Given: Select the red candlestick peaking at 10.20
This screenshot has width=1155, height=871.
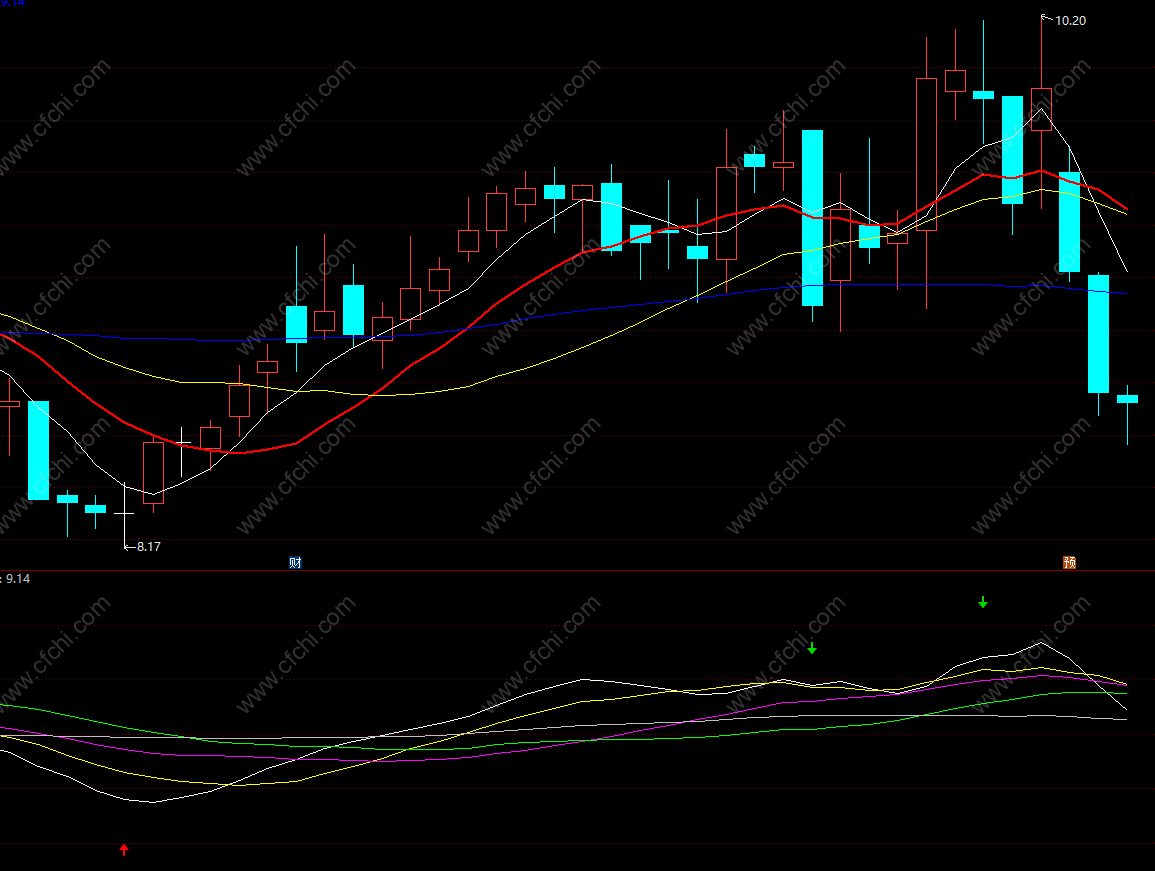Looking at the screenshot, I should (1042, 111).
